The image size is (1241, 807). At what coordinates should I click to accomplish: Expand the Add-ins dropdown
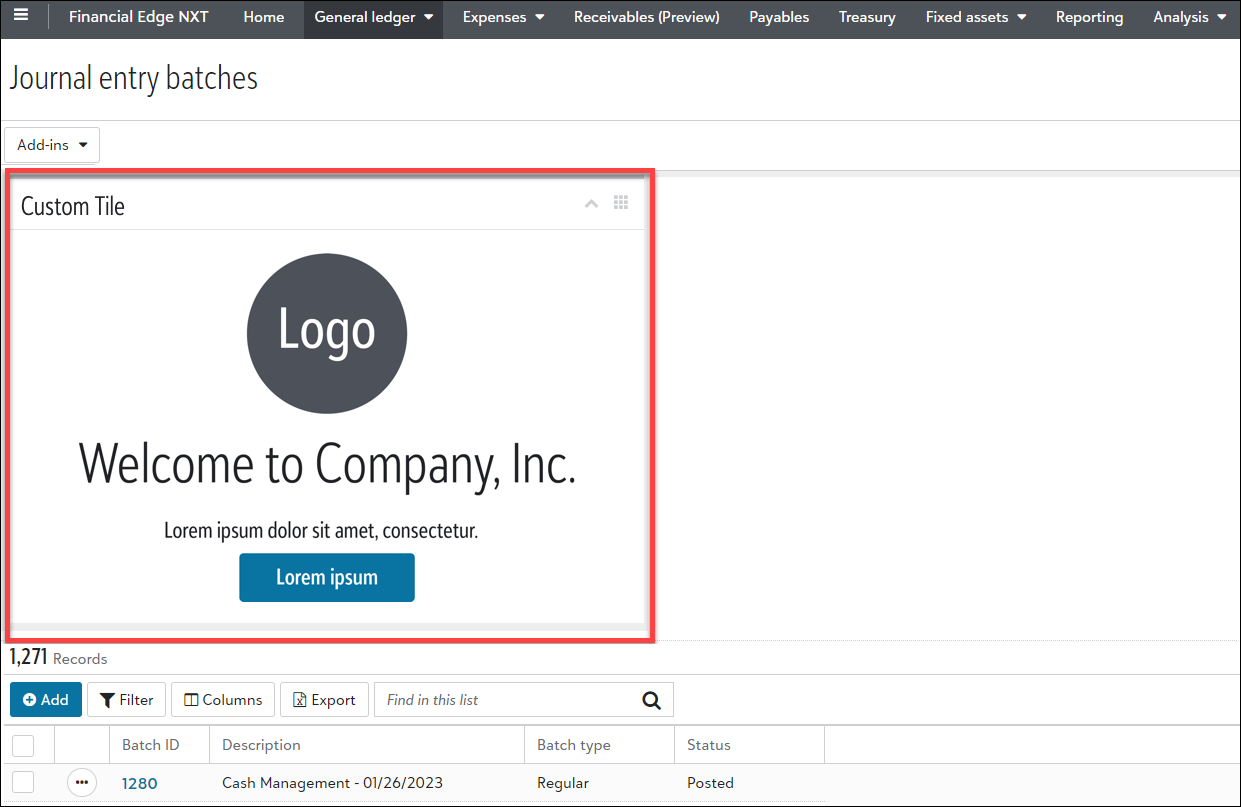pos(52,145)
